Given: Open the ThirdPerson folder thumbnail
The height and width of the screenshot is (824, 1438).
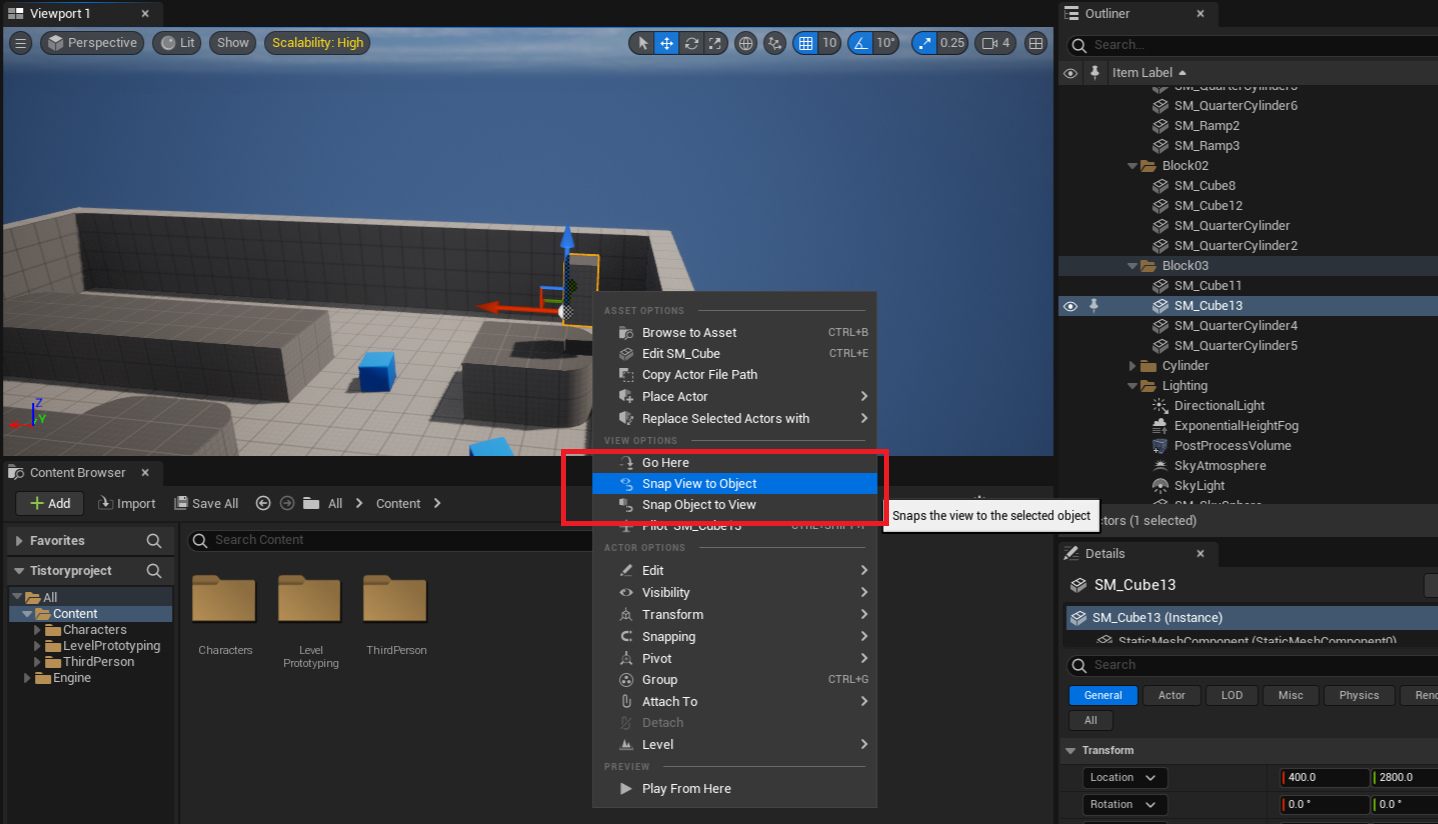Looking at the screenshot, I should click(x=396, y=598).
